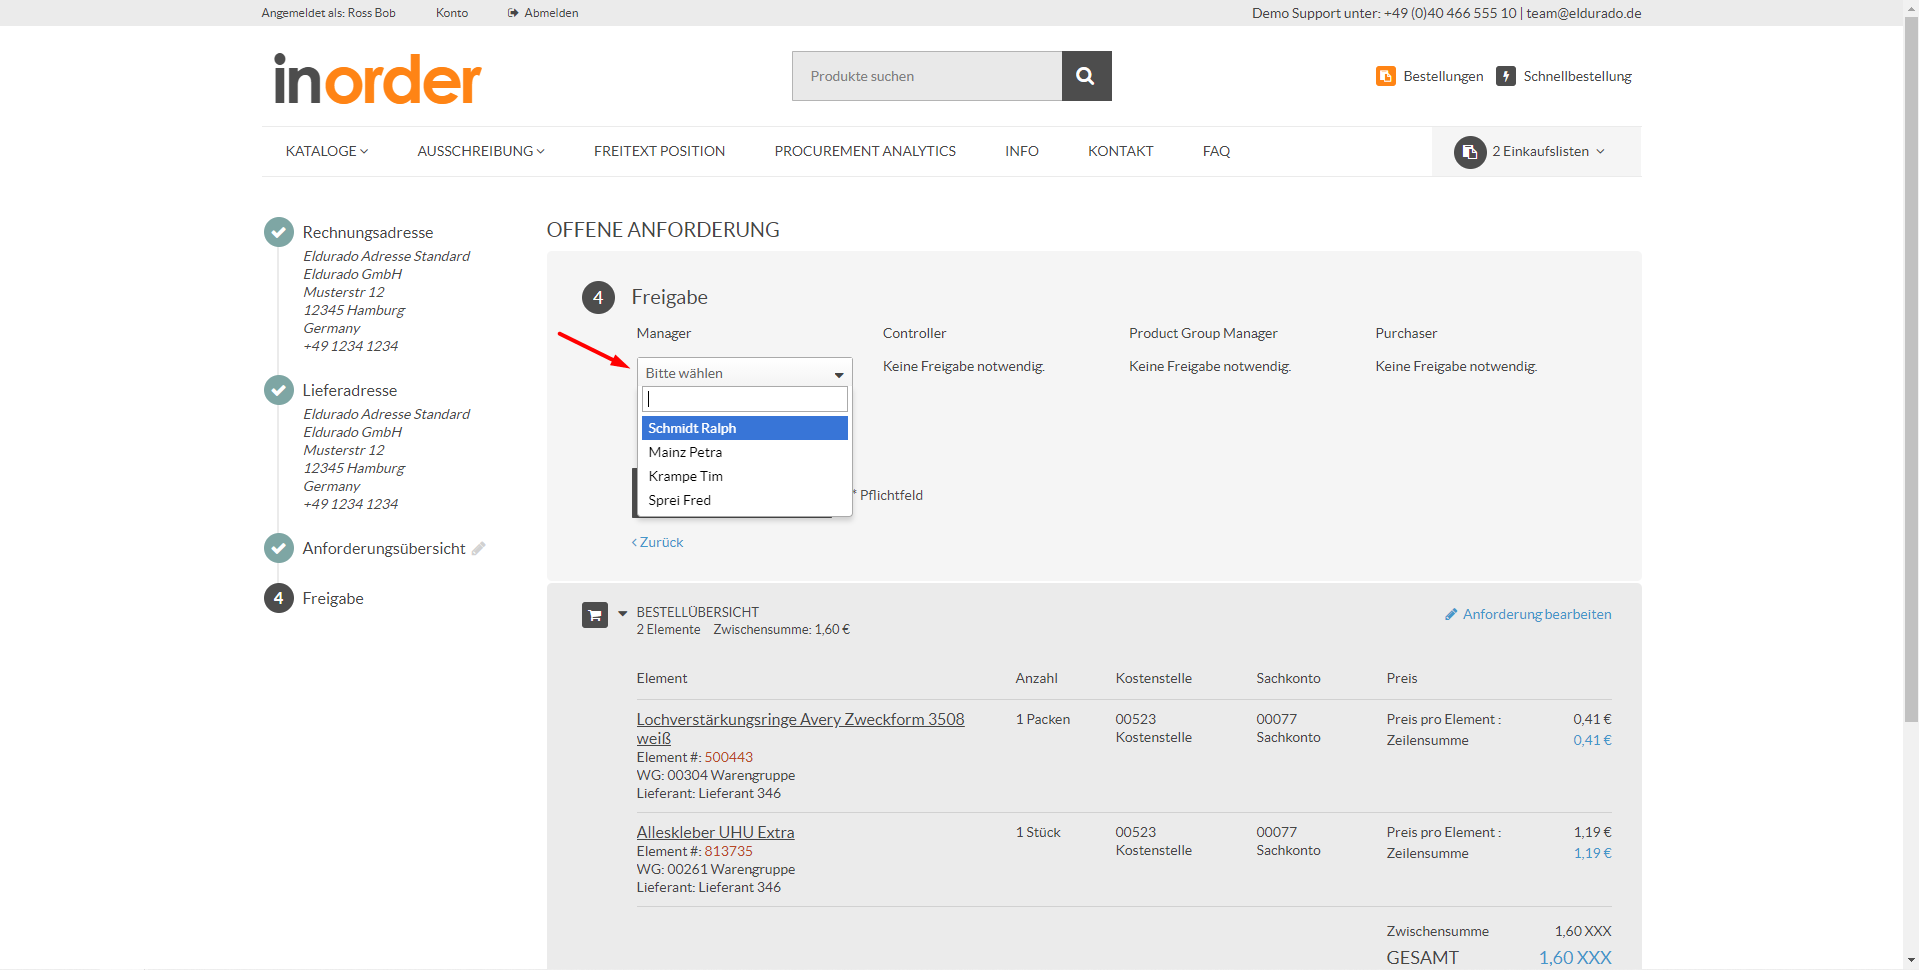Click the Einkaufslisten list icon

tap(1469, 152)
